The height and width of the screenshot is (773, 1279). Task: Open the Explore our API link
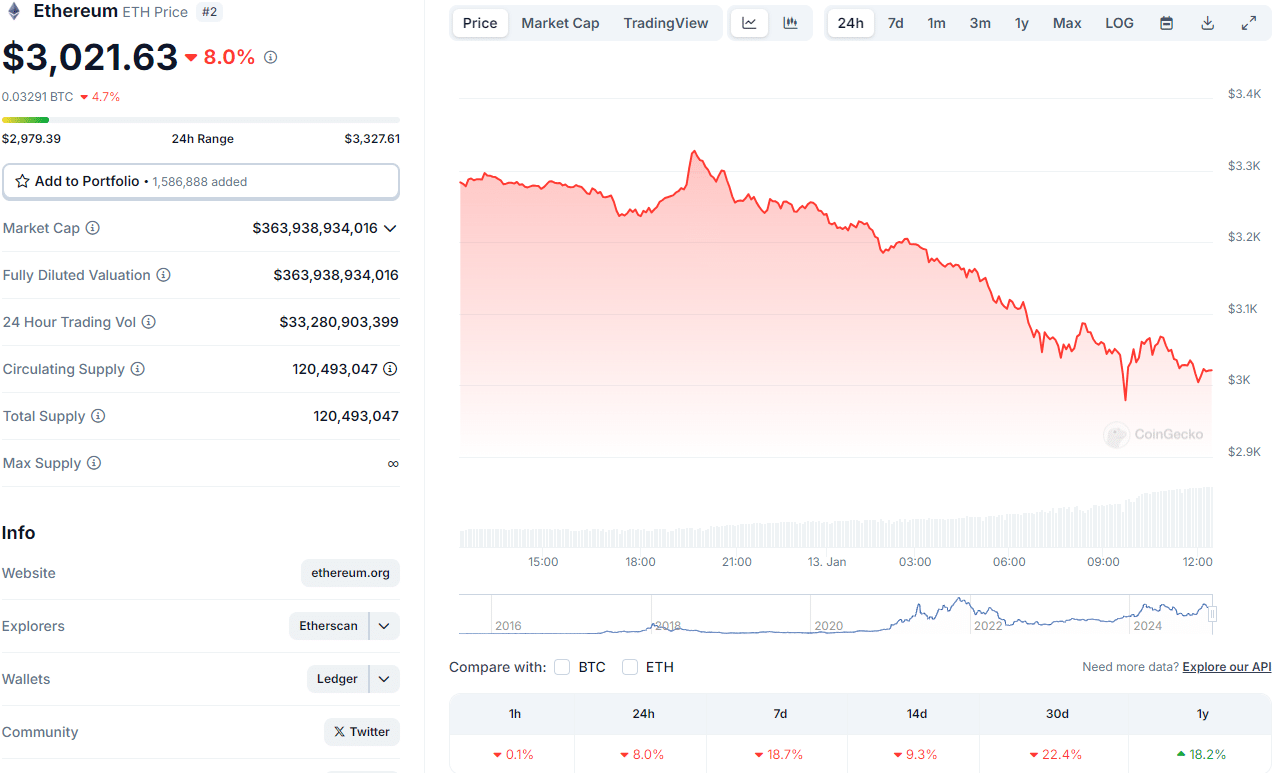coord(1226,667)
